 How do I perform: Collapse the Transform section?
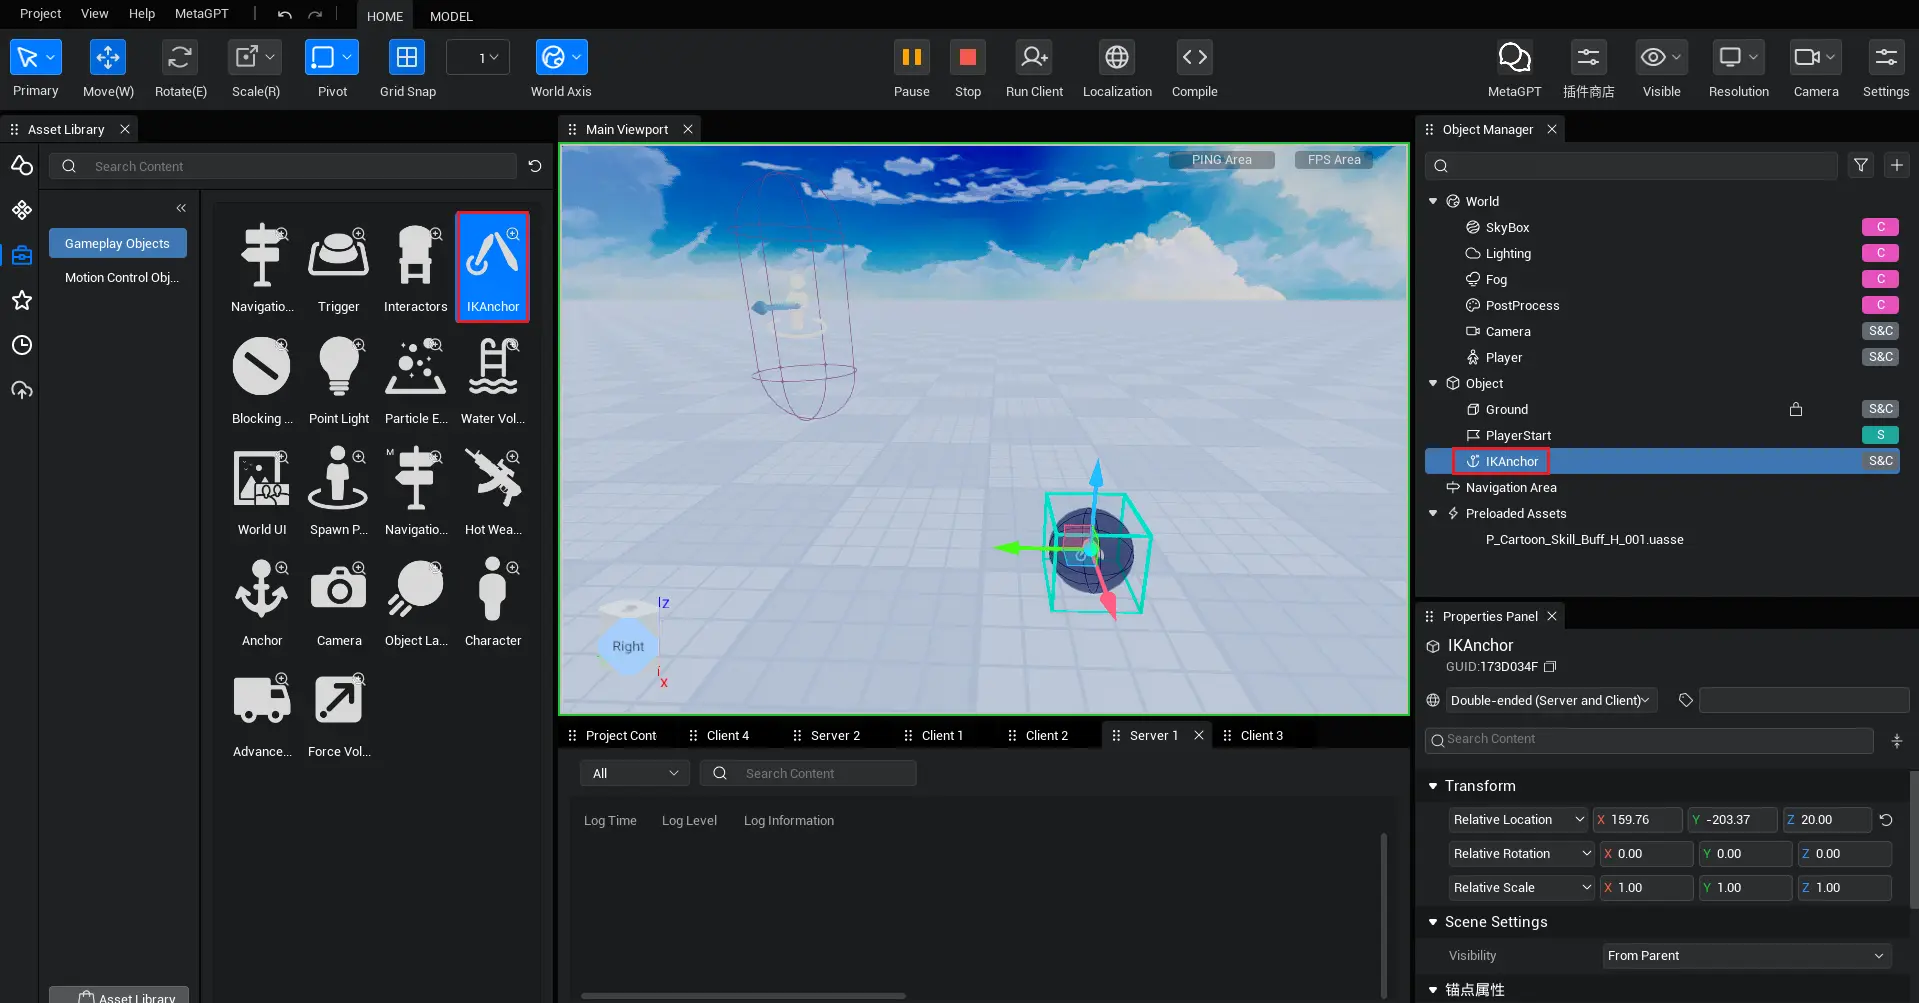pyautogui.click(x=1433, y=786)
